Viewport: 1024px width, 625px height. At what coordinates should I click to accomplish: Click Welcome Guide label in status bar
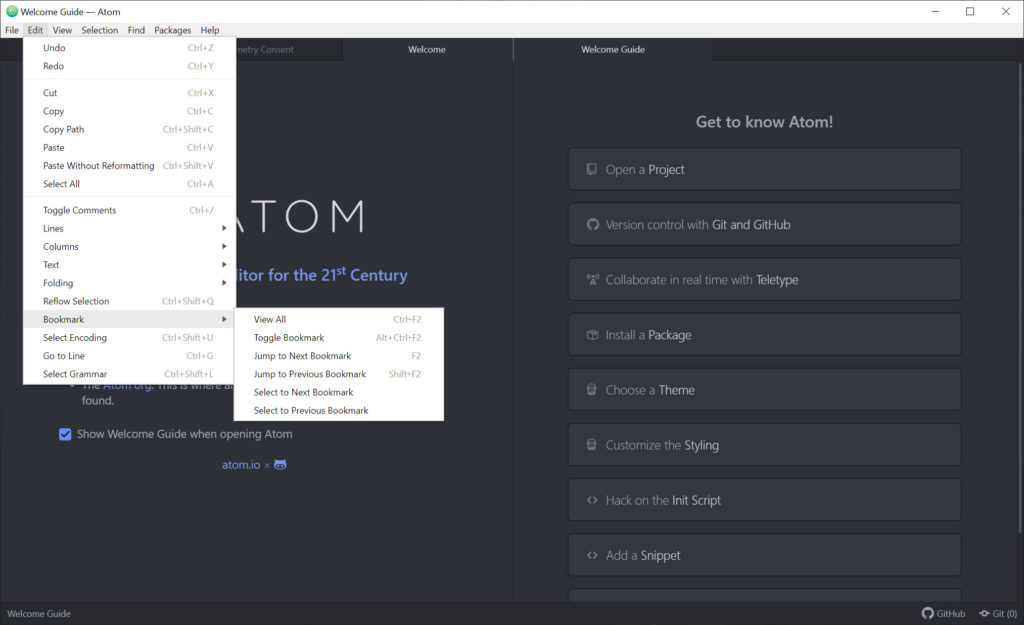click(39, 613)
